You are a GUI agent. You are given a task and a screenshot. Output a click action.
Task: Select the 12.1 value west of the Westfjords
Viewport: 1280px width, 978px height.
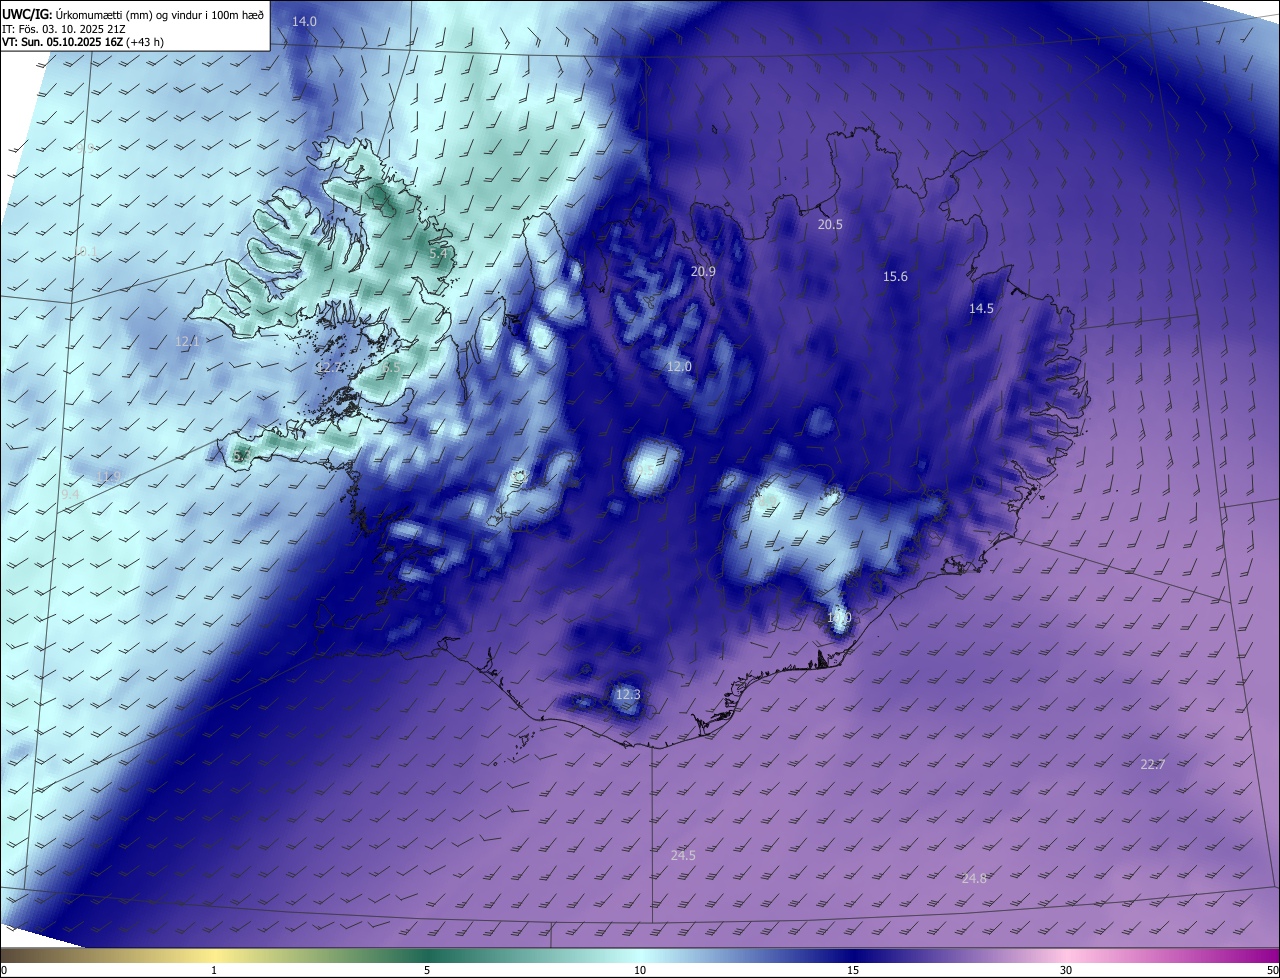pos(188,341)
